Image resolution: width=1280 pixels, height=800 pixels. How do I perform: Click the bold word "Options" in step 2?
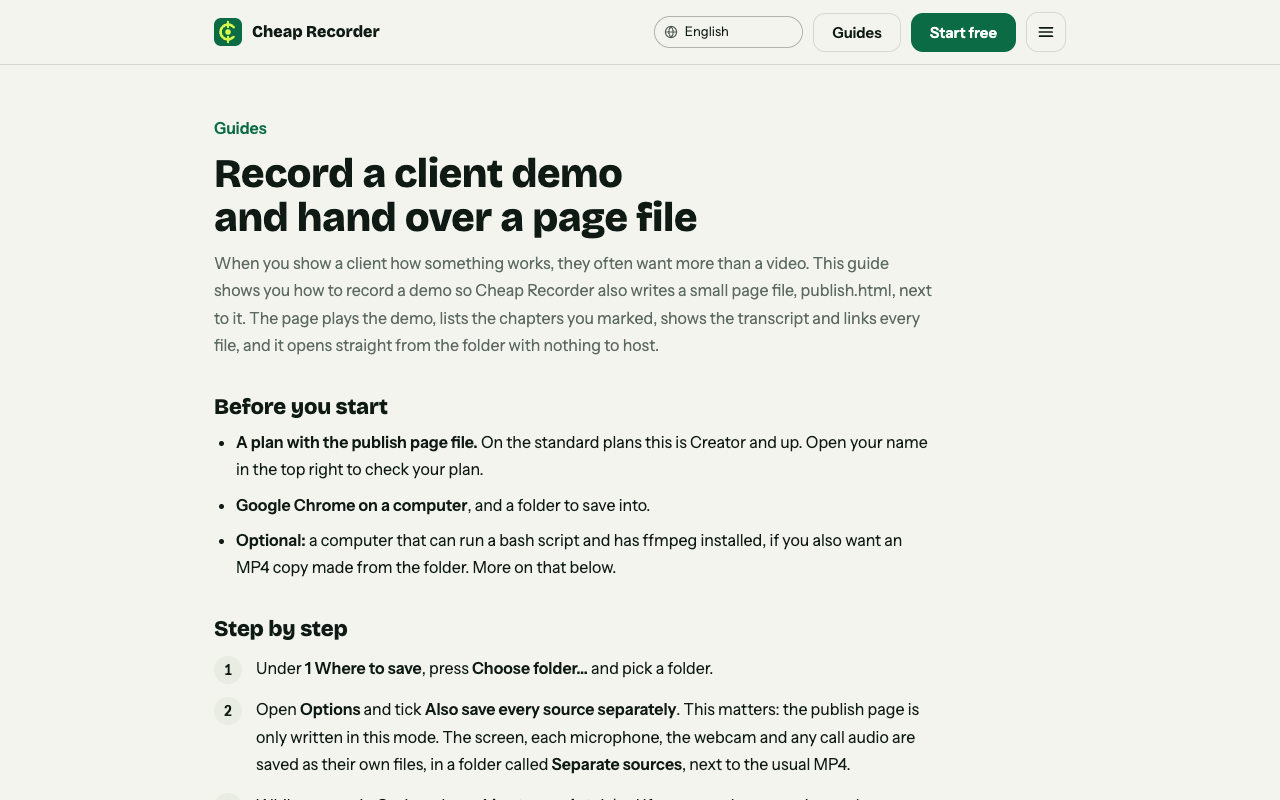[x=330, y=709]
